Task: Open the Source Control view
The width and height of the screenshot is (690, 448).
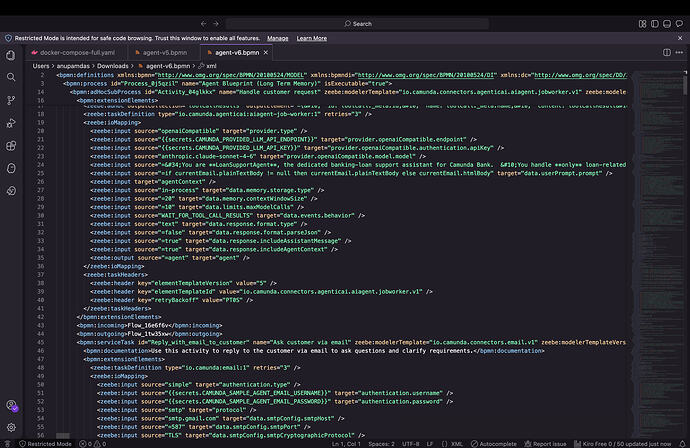Action: pos(11,100)
